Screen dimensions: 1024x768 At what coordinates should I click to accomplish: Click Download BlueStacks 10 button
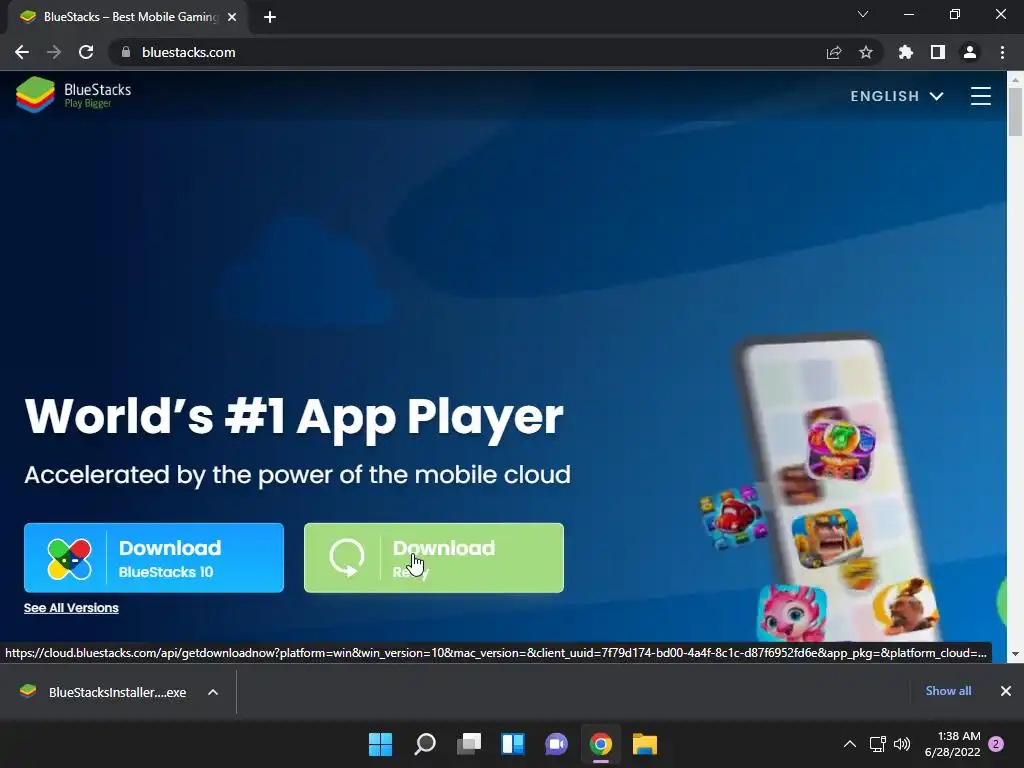click(x=154, y=558)
